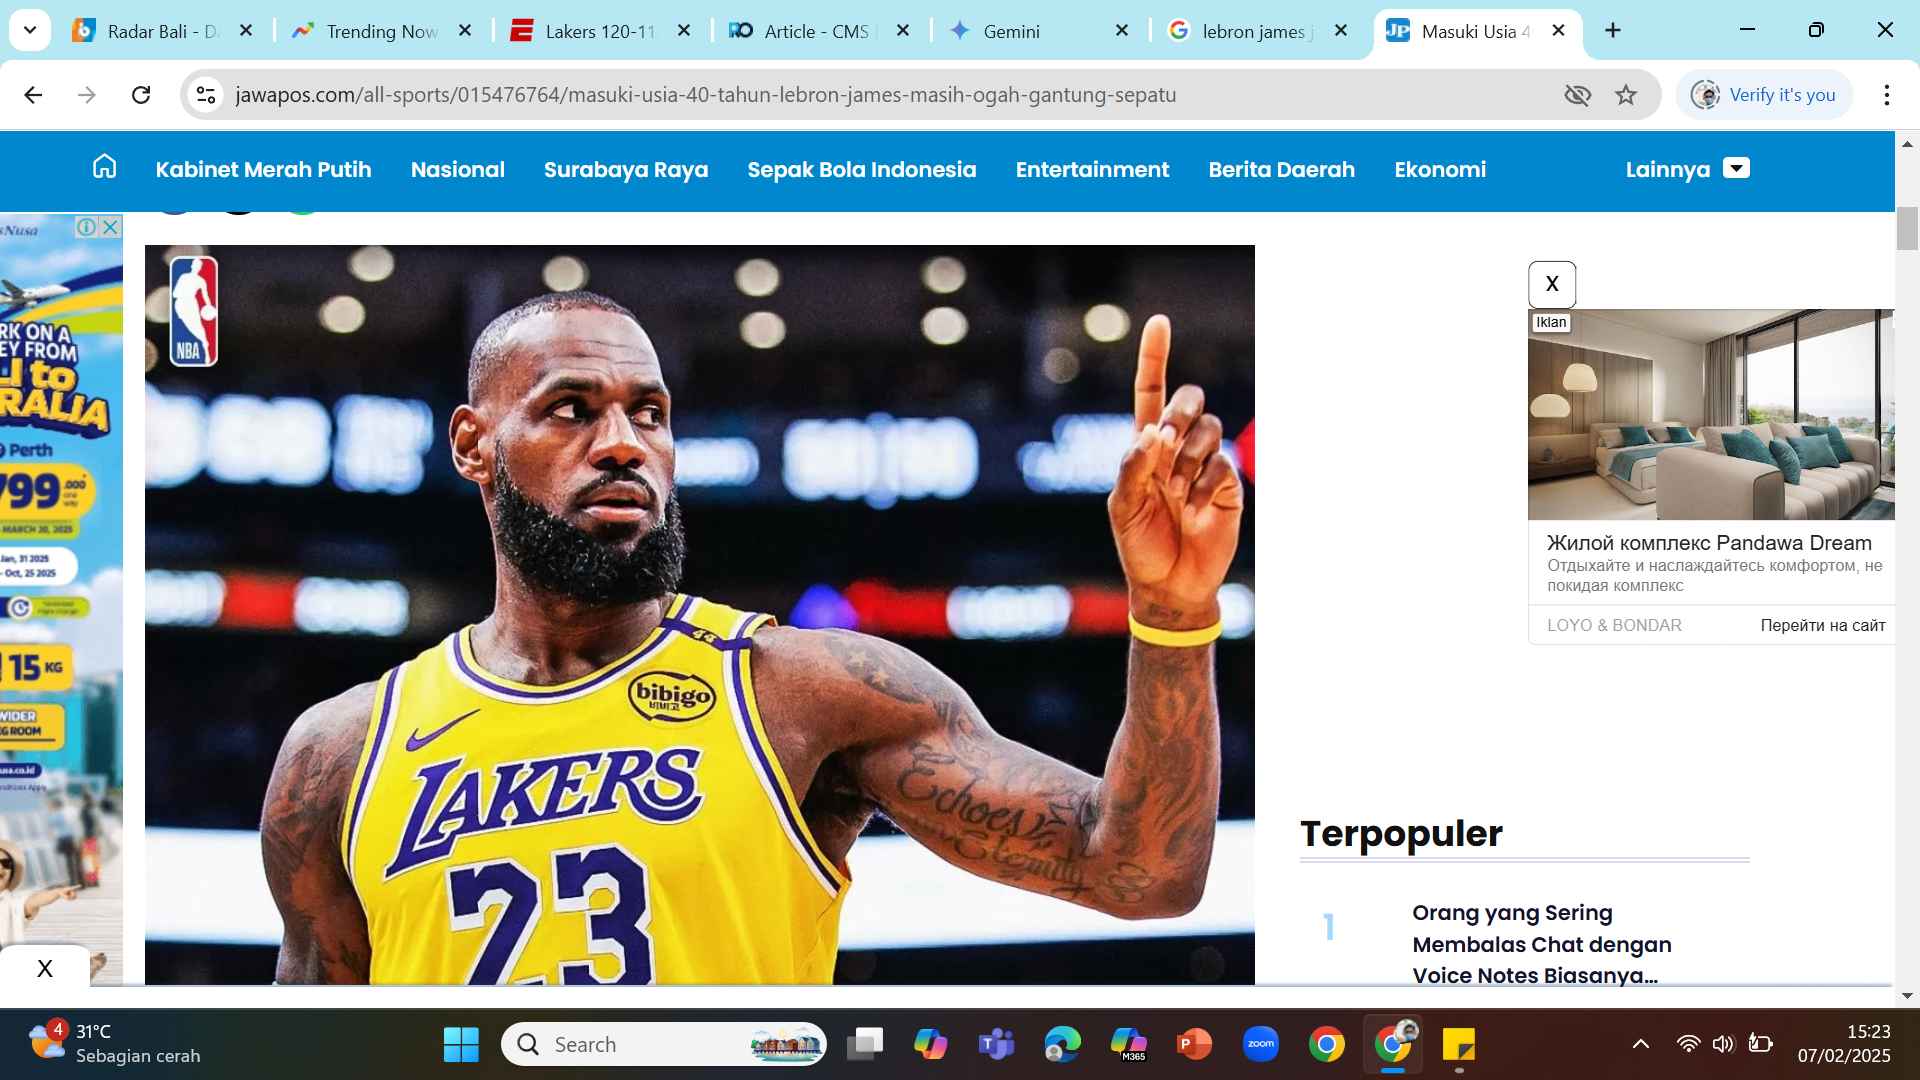Image resolution: width=1920 pixels, height=1080 pixels.
Task: Open Sticky Notes from the taskbar
Action: tap(1459, 1045)
